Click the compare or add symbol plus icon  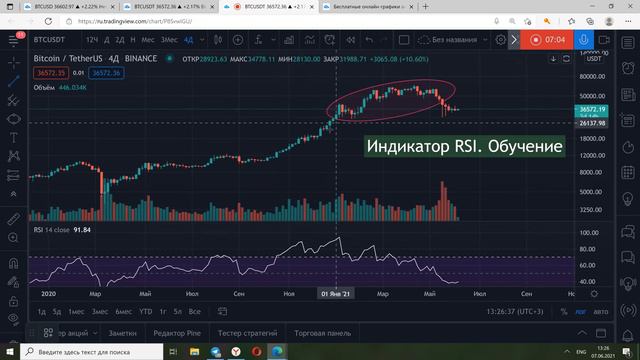pyautogui.click(x=238, y=40)
